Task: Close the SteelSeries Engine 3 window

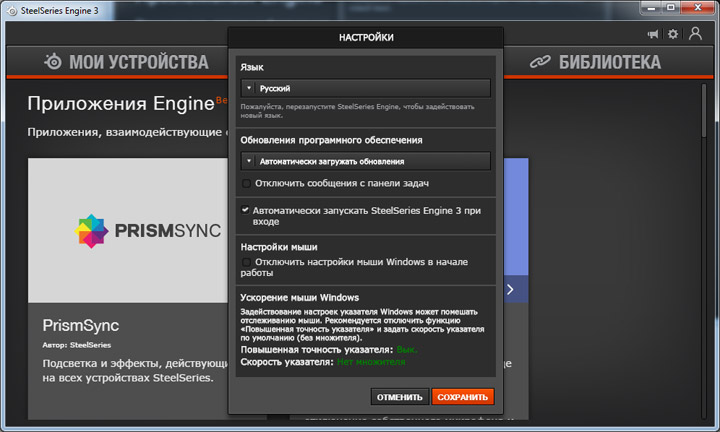Action: [x=698, y=8]
